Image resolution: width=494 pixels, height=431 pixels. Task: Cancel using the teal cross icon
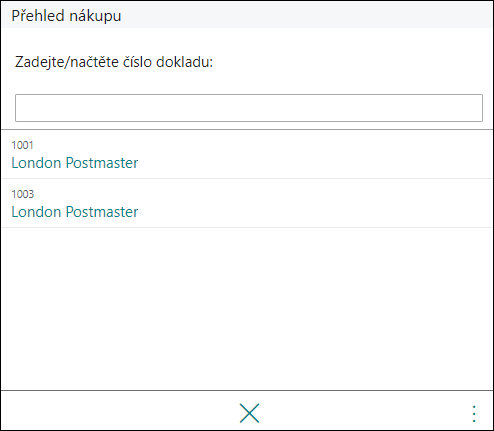pyautogui.click(x=249, y=413)
